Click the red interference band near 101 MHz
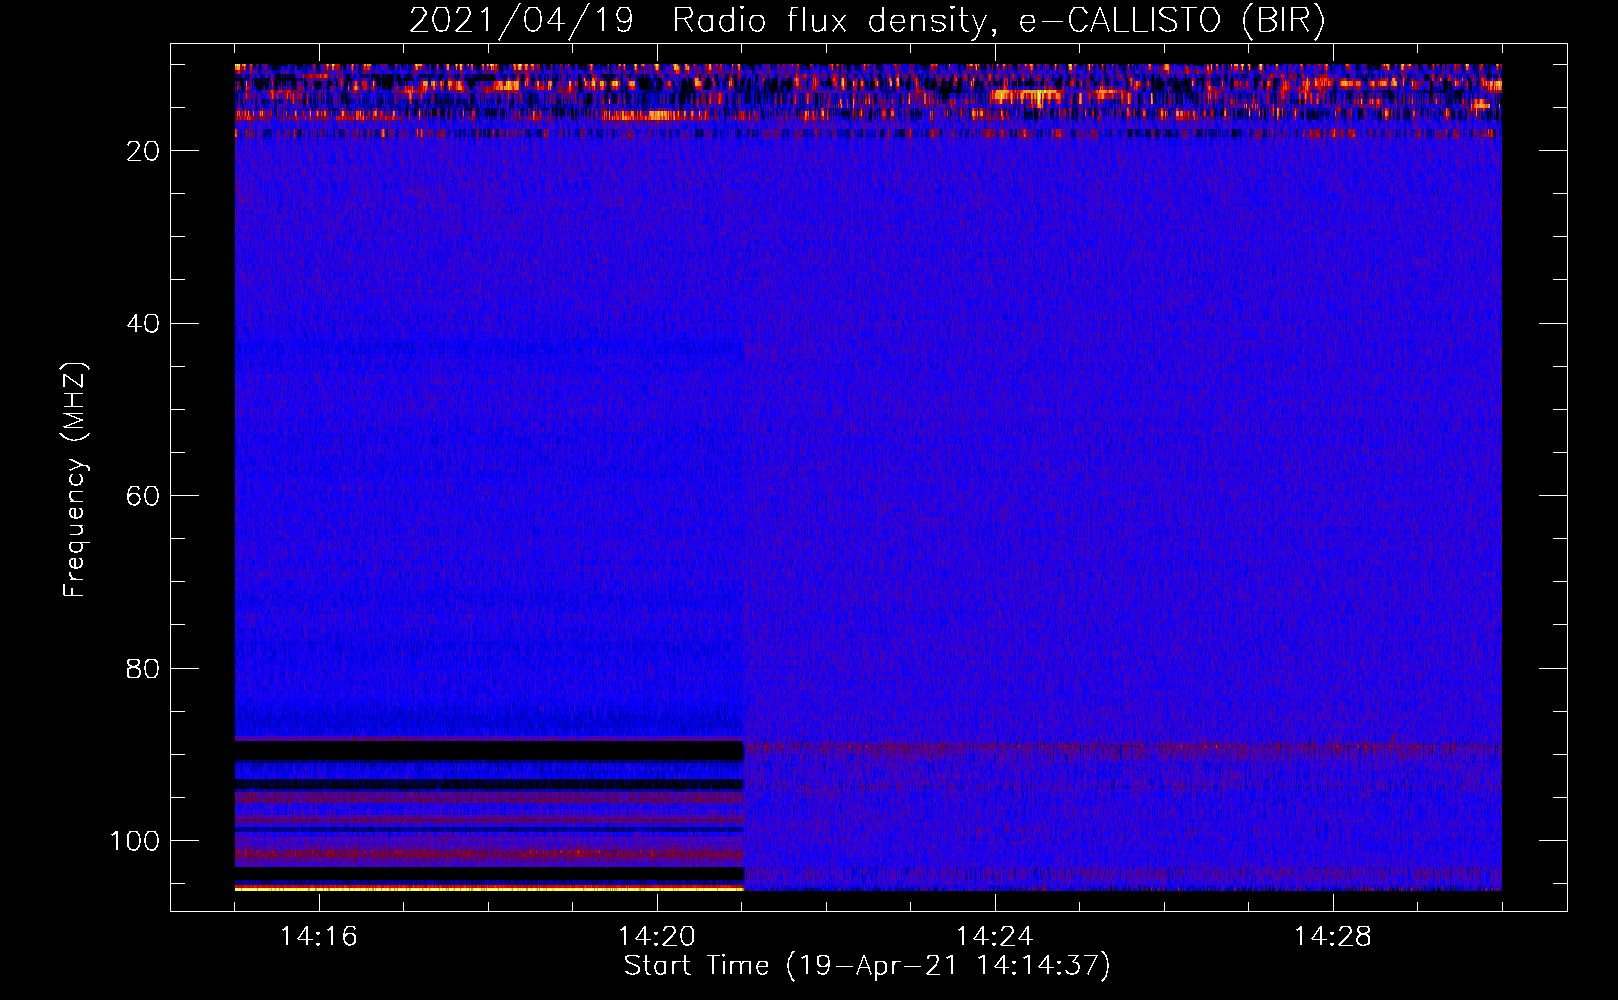 [x=490, y=854]
